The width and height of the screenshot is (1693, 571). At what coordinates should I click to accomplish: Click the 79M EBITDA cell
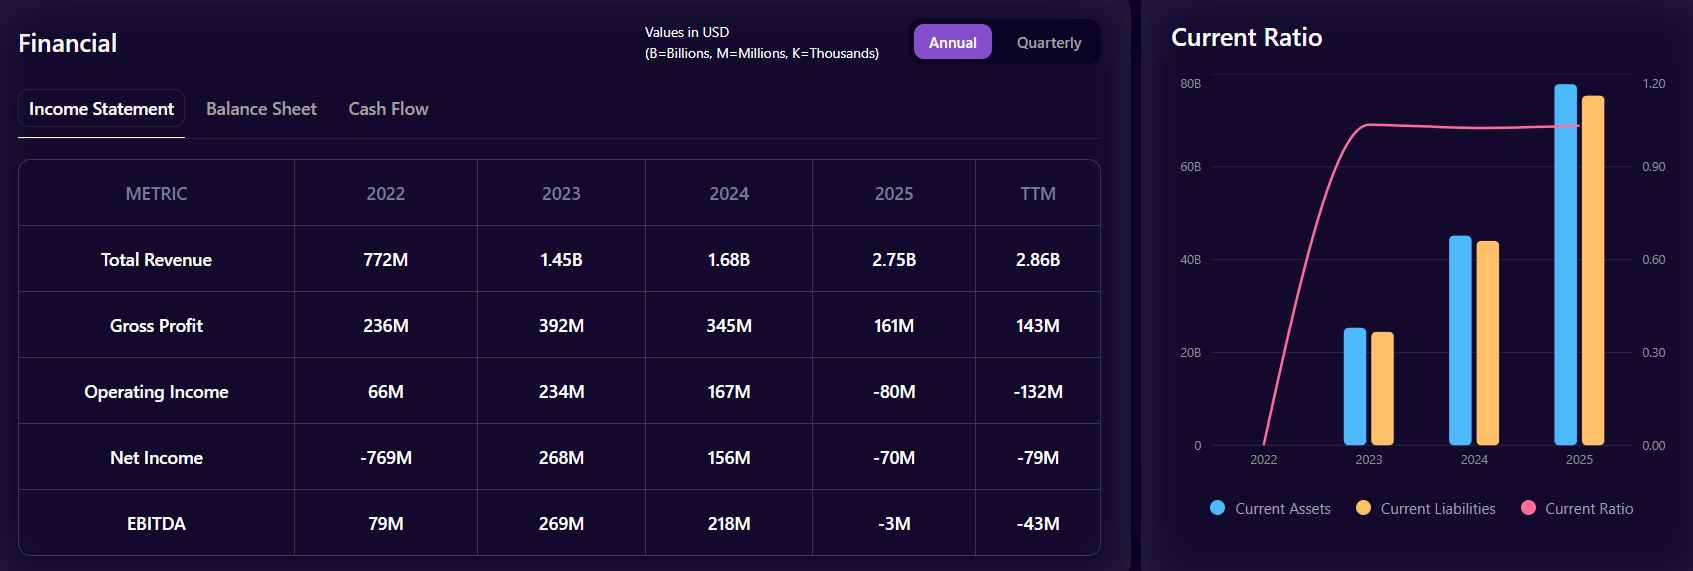386,524
